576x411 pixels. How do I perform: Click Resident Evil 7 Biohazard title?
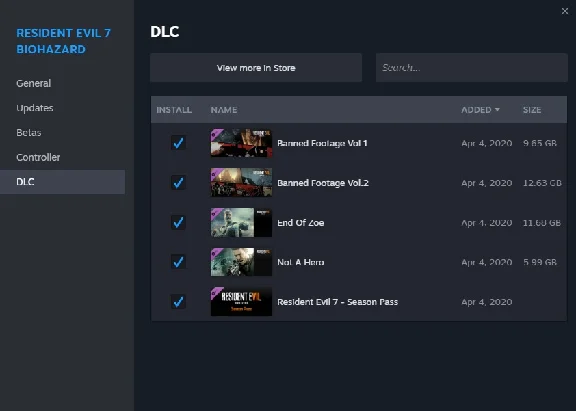coord(64,41)
